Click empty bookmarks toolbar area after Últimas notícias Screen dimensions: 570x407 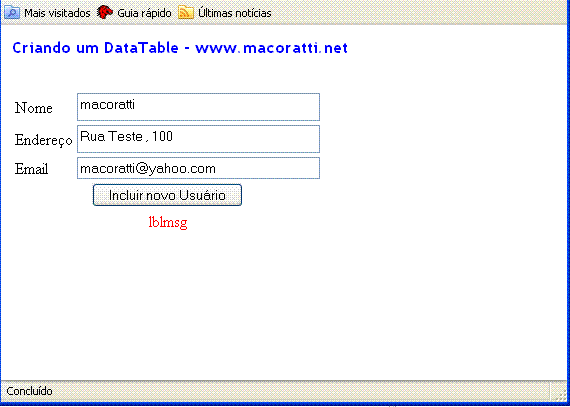click(x=418, y=13)
